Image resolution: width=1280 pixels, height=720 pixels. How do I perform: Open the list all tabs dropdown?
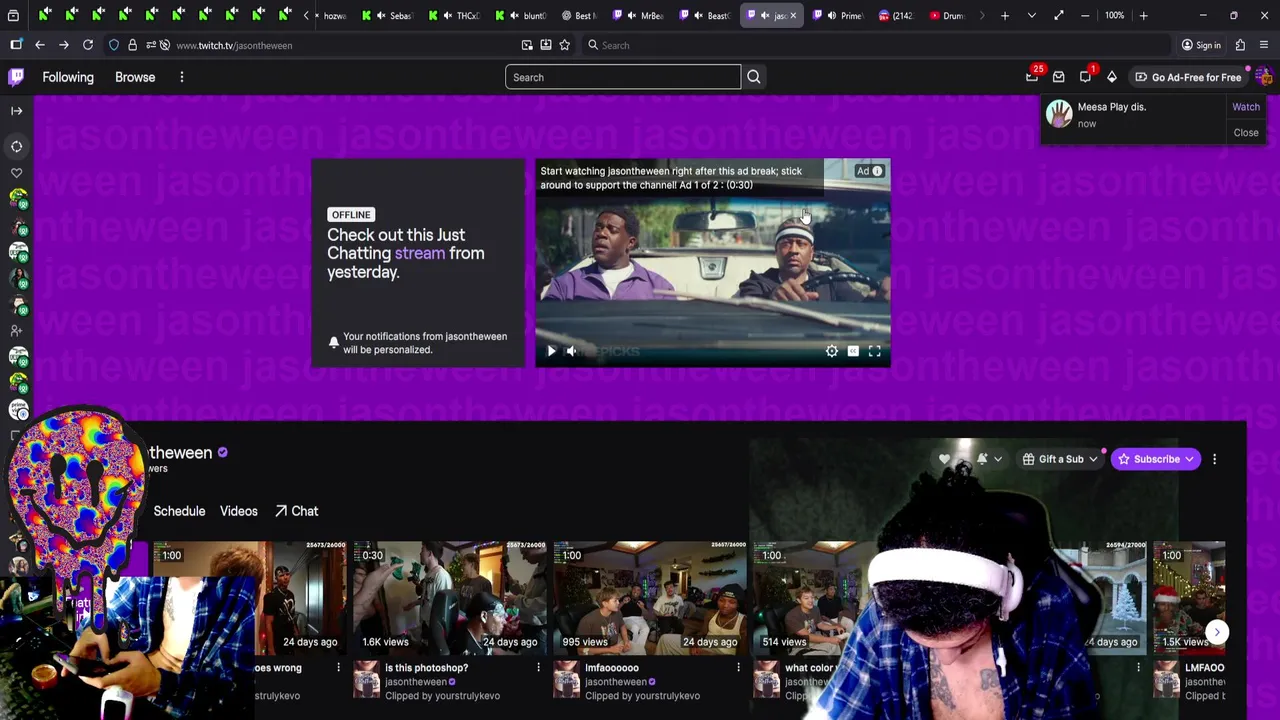pyautogui.click(x=1032, y=16)
